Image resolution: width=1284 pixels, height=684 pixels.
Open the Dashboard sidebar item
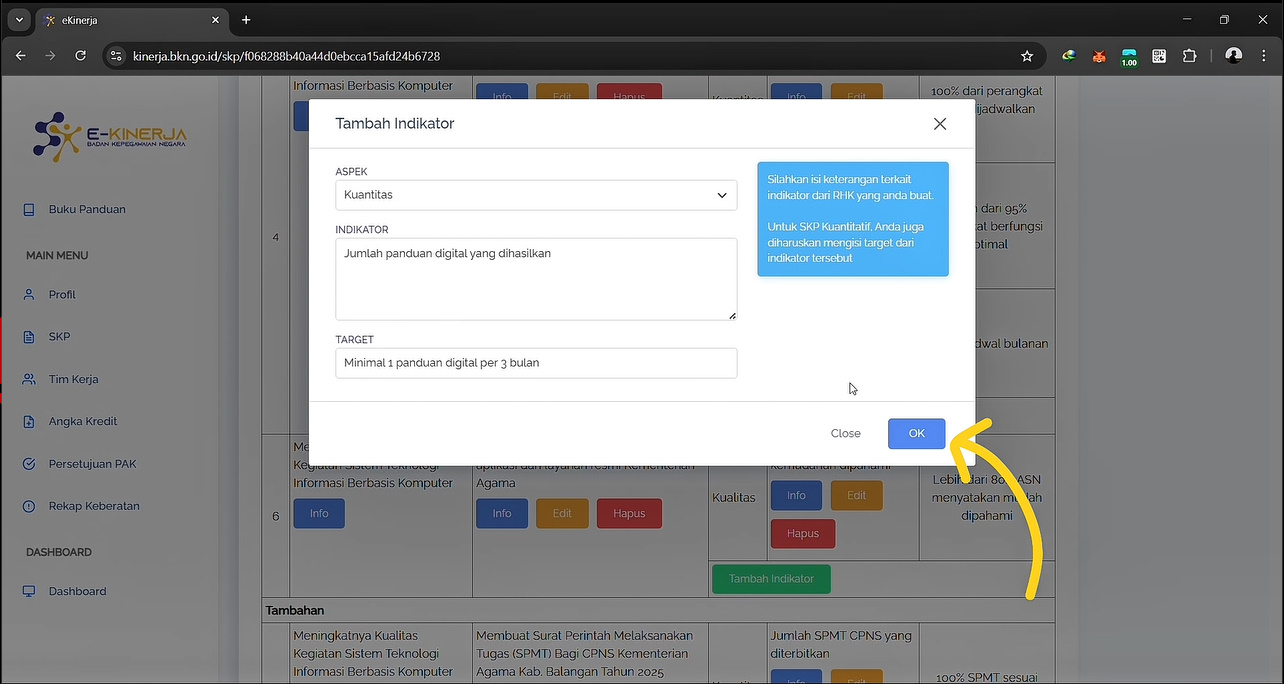coord(77,592)
